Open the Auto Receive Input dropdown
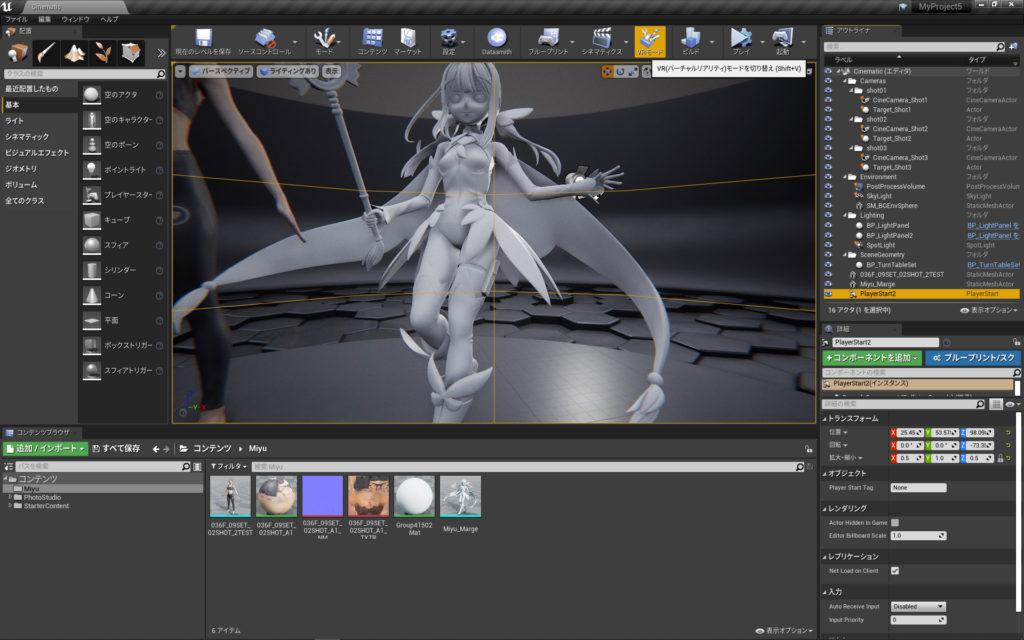 (918, 606)
